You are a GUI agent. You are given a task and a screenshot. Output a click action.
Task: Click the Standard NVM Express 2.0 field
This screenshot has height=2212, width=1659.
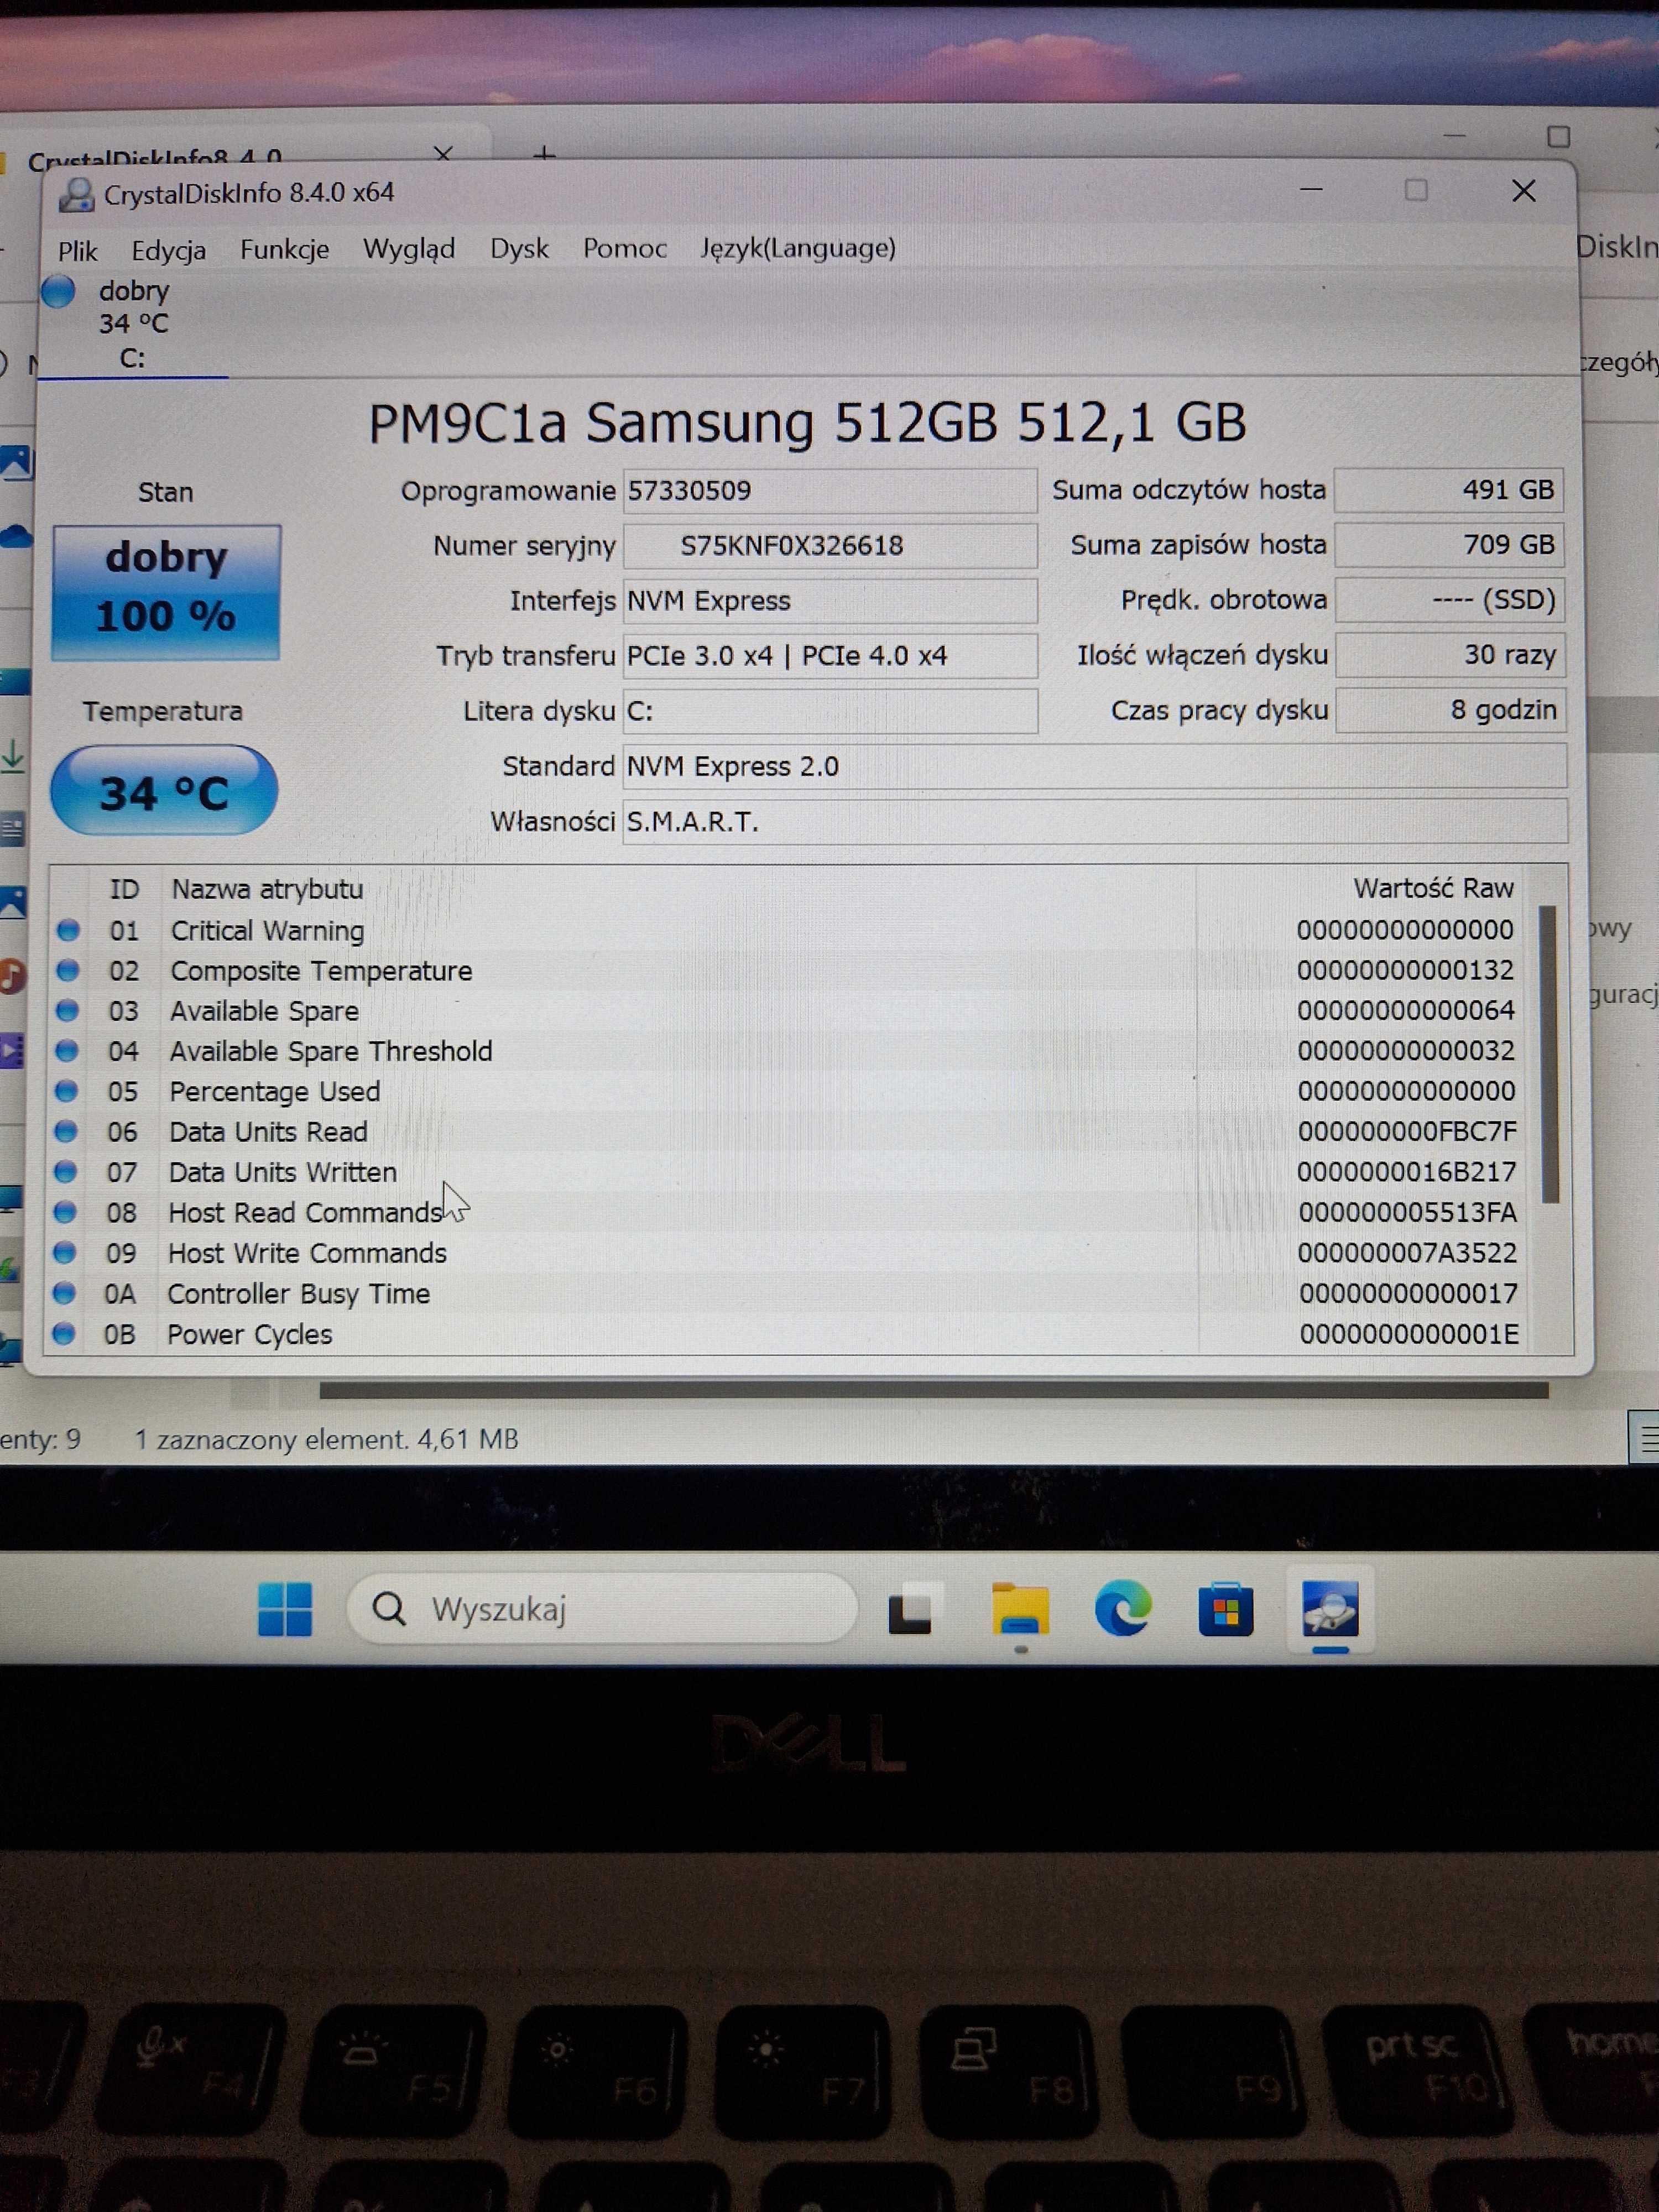pos(1094,766)
